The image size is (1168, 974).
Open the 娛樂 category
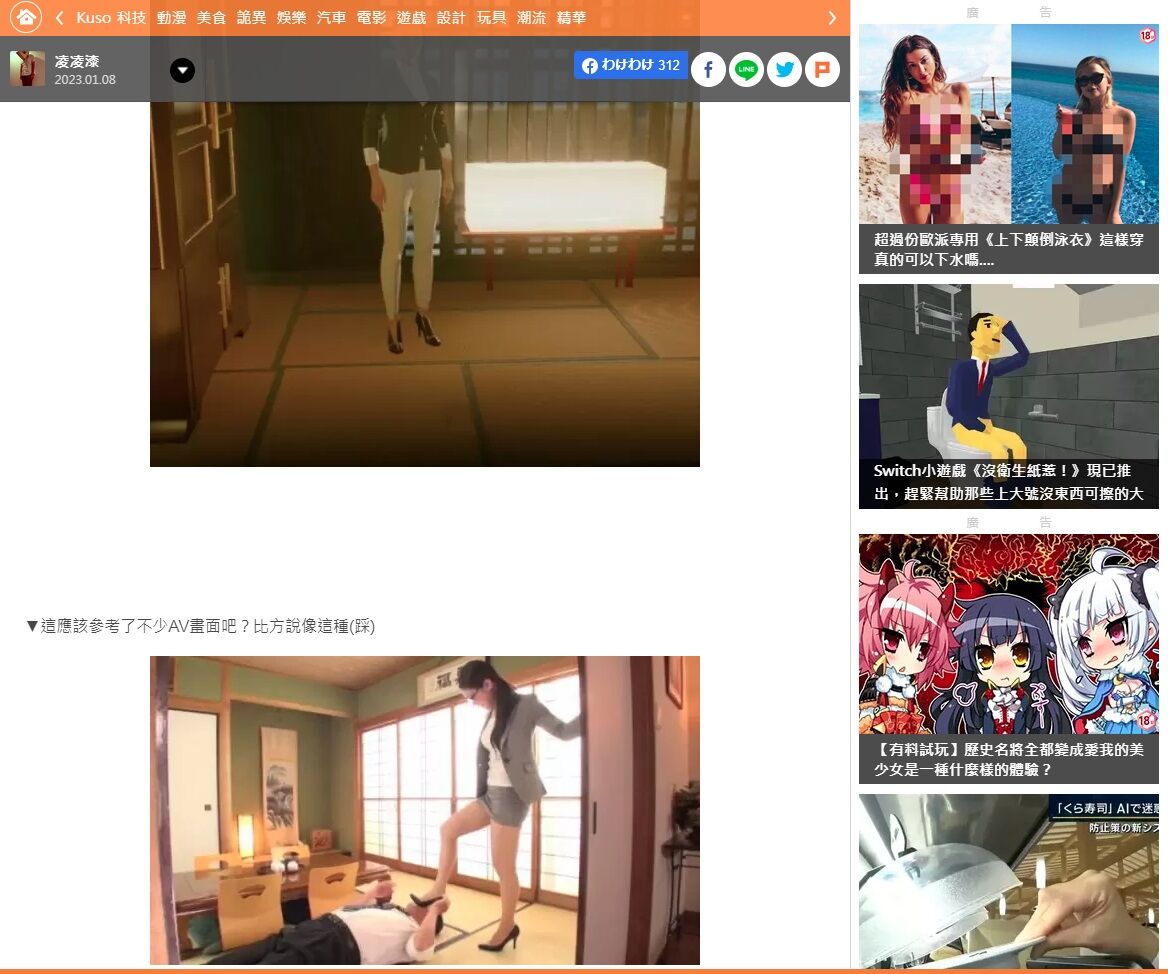pyautogui.click(x=291, y=17)
